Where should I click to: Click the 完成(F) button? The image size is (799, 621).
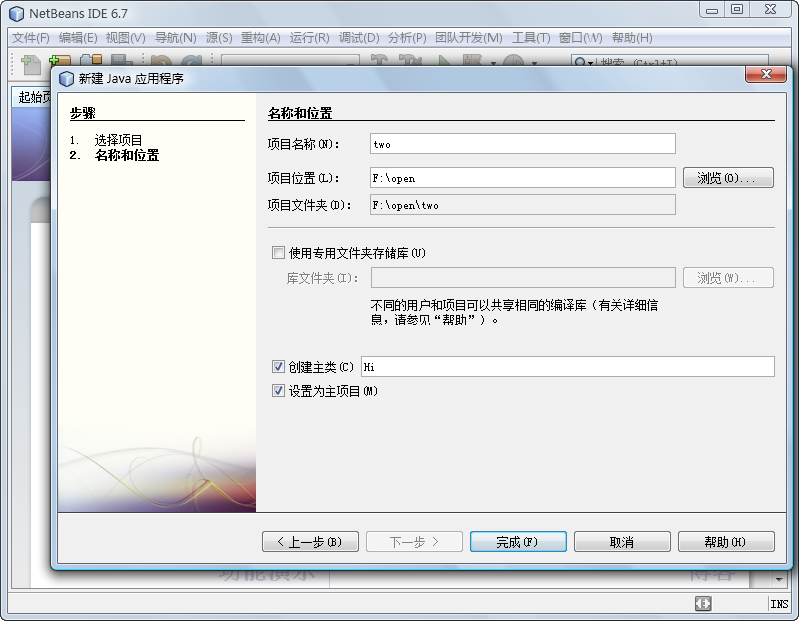(518, 542)
